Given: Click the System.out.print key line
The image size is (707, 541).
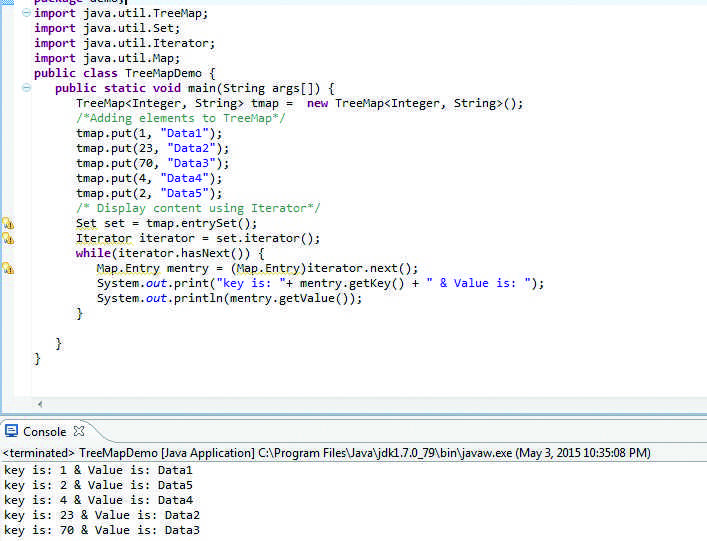Looking at the screenshot, I should (320, 283).
